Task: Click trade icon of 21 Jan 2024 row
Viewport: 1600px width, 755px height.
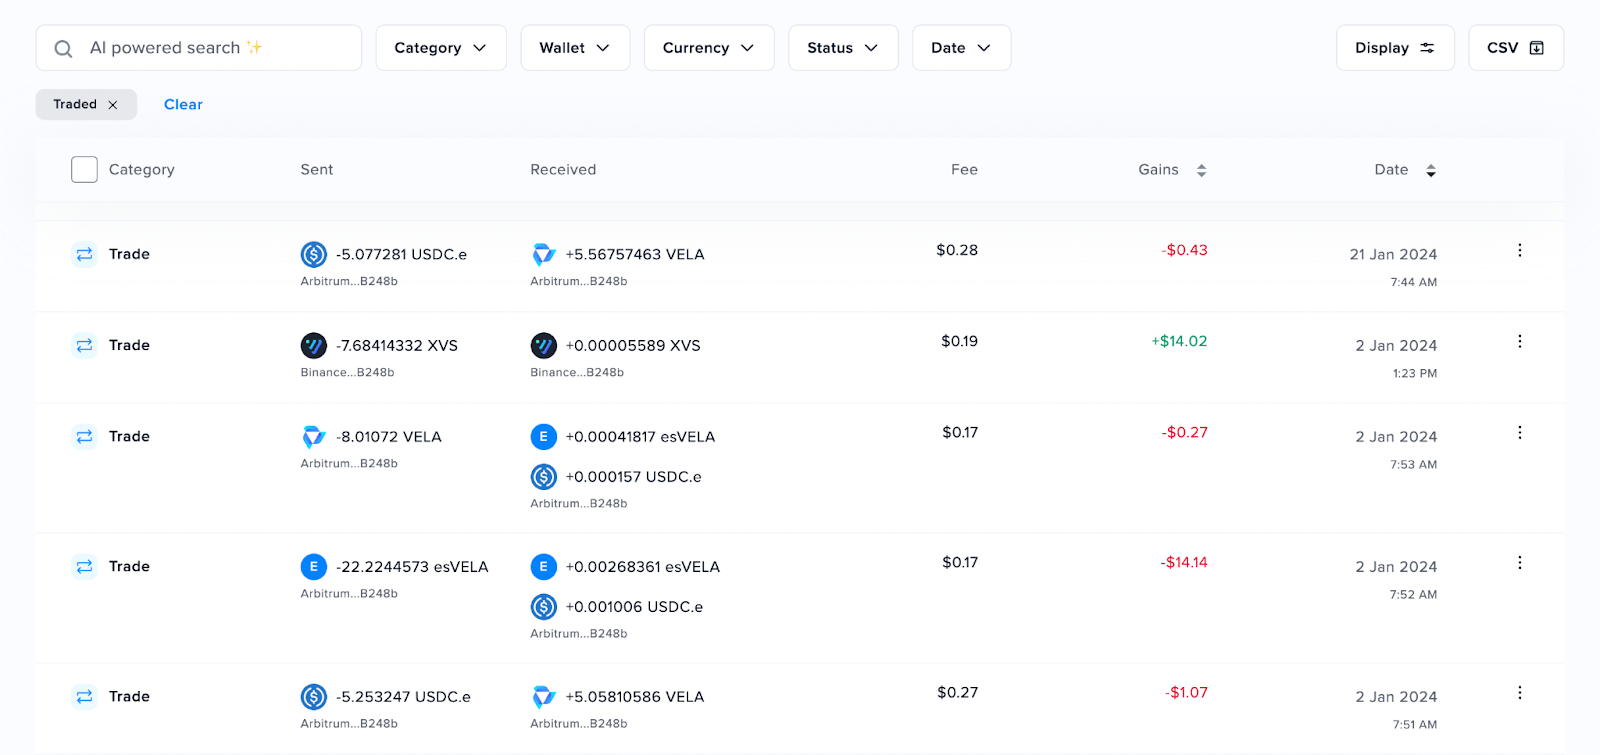Action: (84, 254)
